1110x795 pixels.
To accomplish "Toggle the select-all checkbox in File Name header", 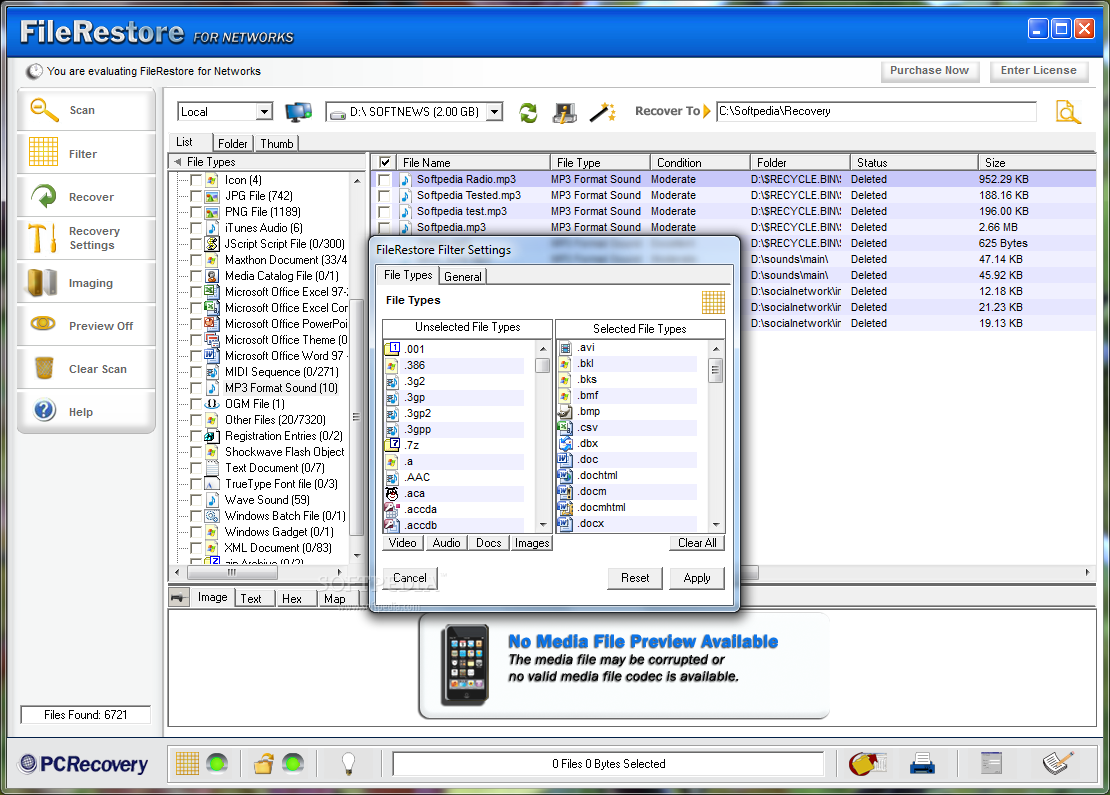I will point(384,162).
